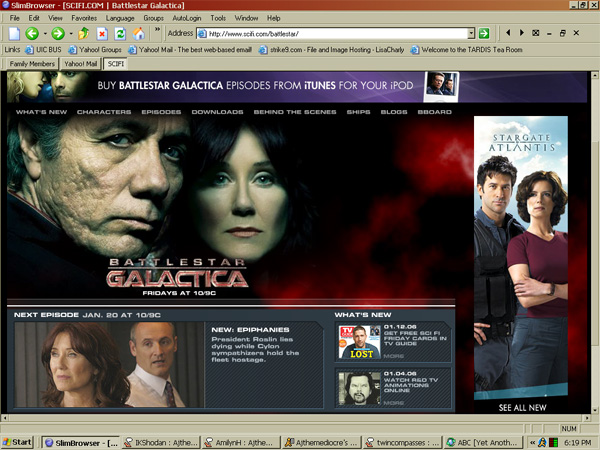This screenshot has width=600, height=450.
Task: Open the SHIPS navigation link
Action: 358,112
